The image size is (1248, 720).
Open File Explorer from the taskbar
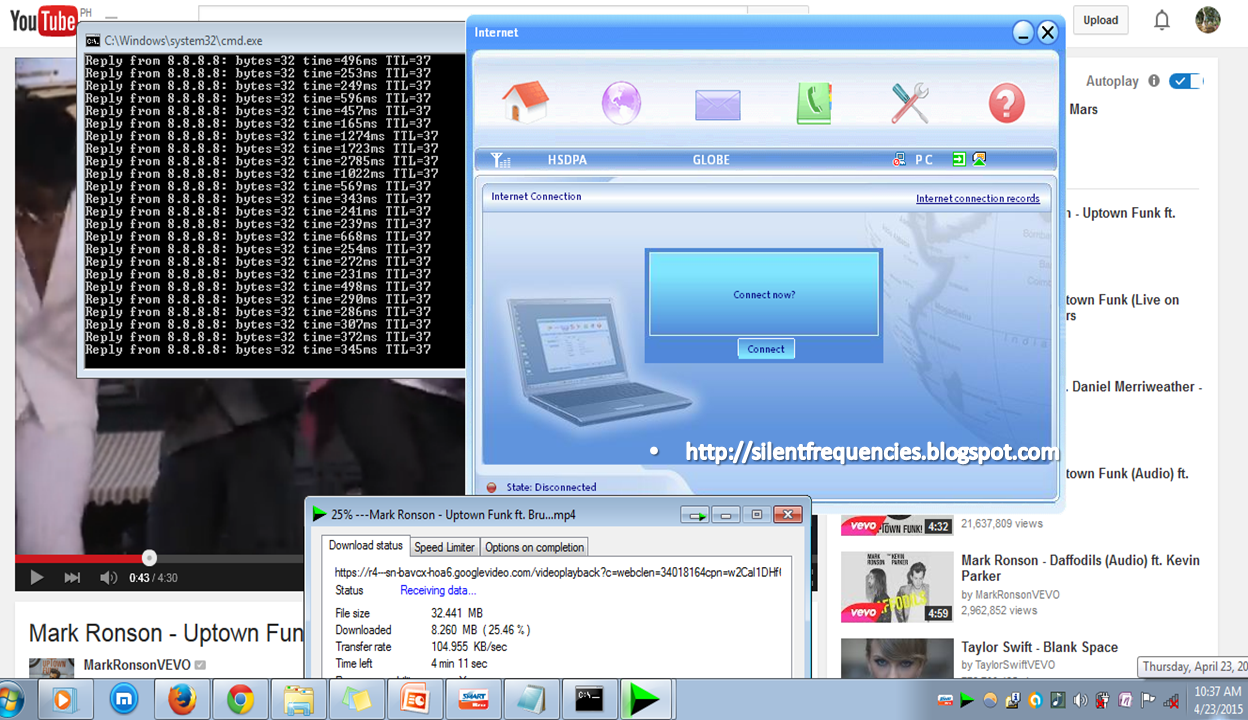299,700
